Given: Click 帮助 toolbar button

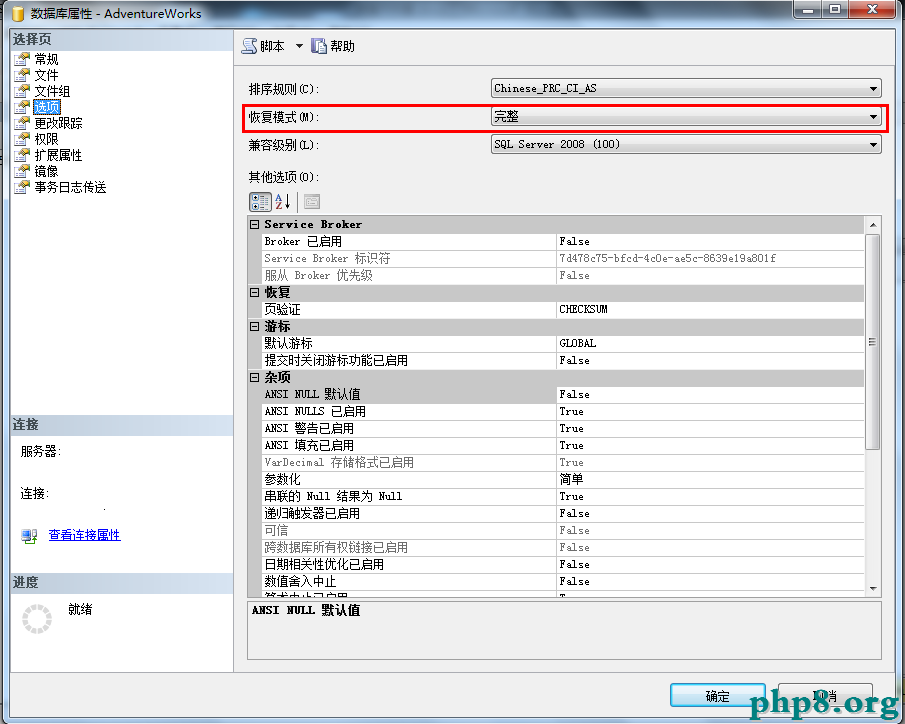Looking at the screenshot, I should click(333, 46).
